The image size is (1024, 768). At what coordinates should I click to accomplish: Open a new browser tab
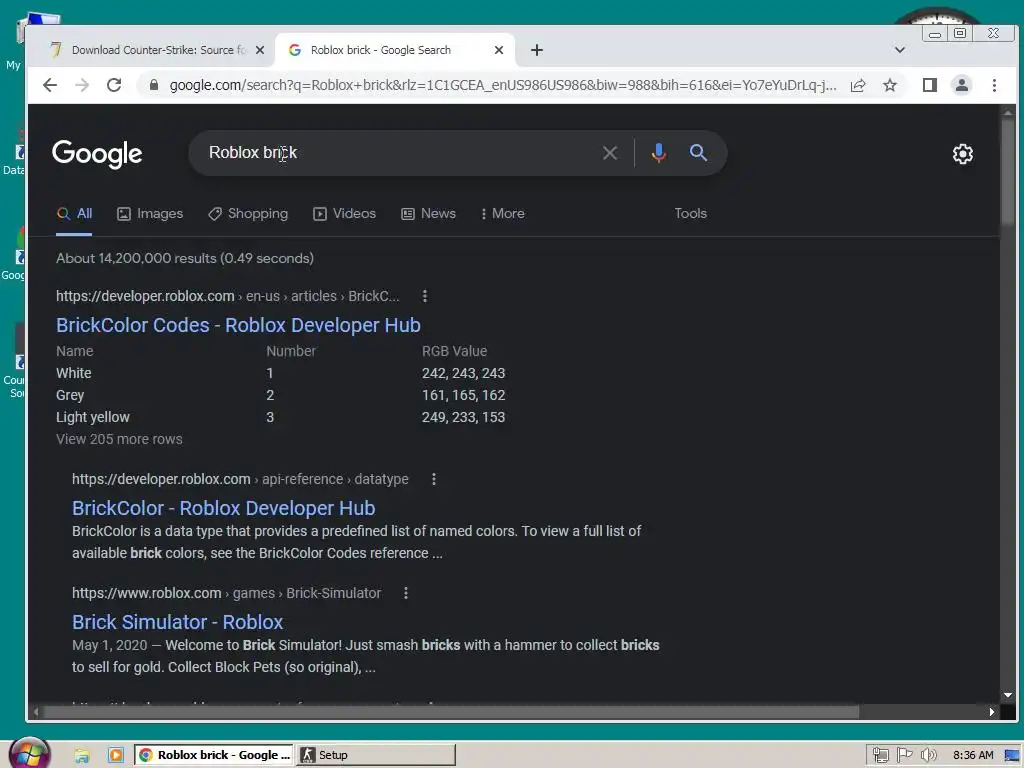[537, 50]
